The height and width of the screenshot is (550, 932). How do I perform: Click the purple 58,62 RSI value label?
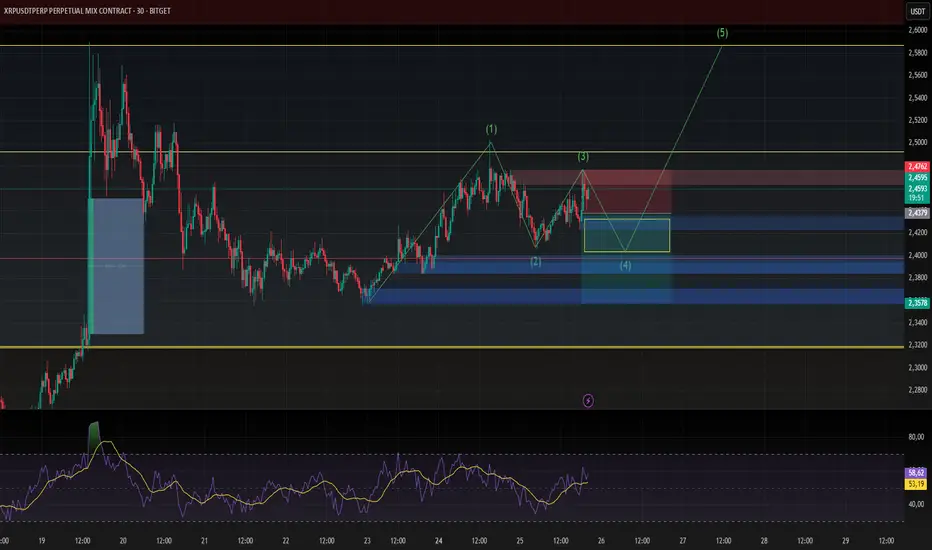pyautogui.click(x=916, y=473)
